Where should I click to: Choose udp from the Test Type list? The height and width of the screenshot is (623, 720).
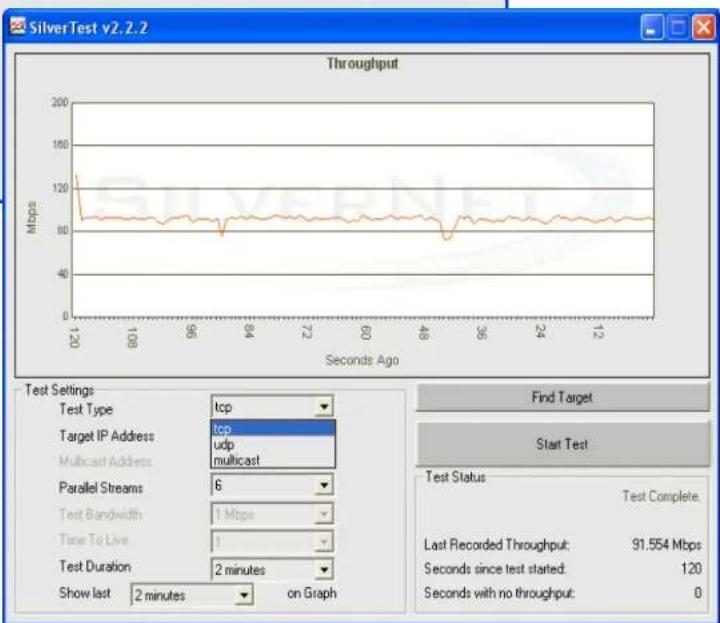[x=273, y=444]
